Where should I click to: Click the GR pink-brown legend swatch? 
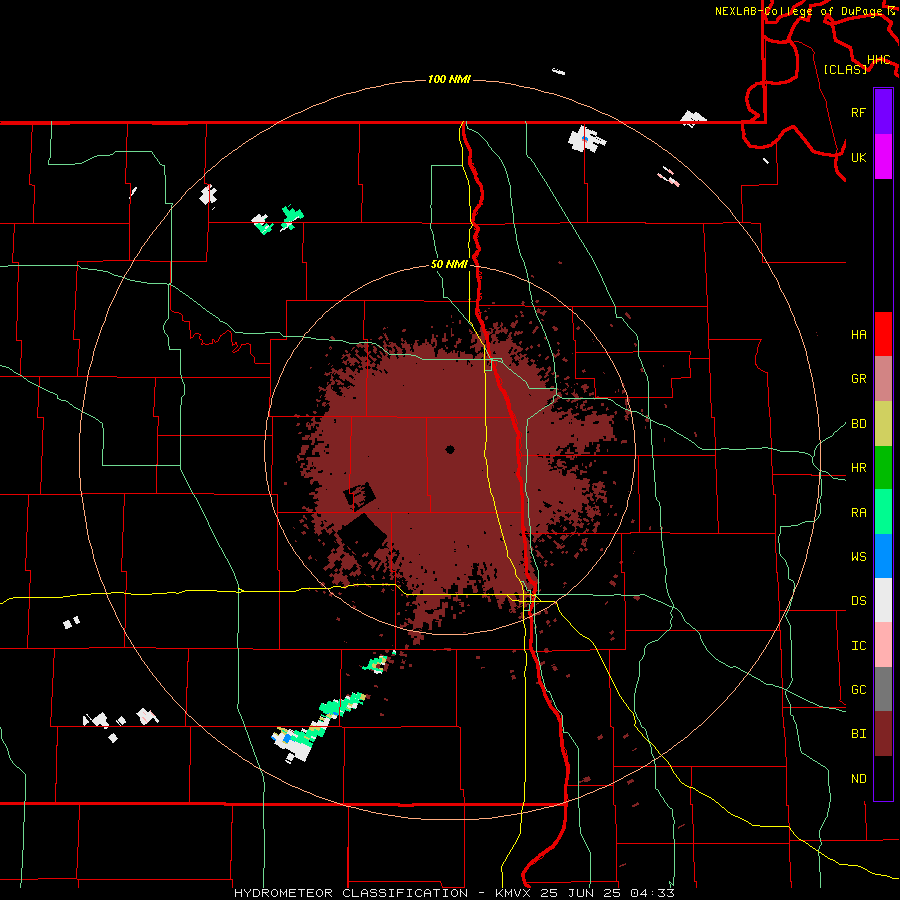coord(883,379)
